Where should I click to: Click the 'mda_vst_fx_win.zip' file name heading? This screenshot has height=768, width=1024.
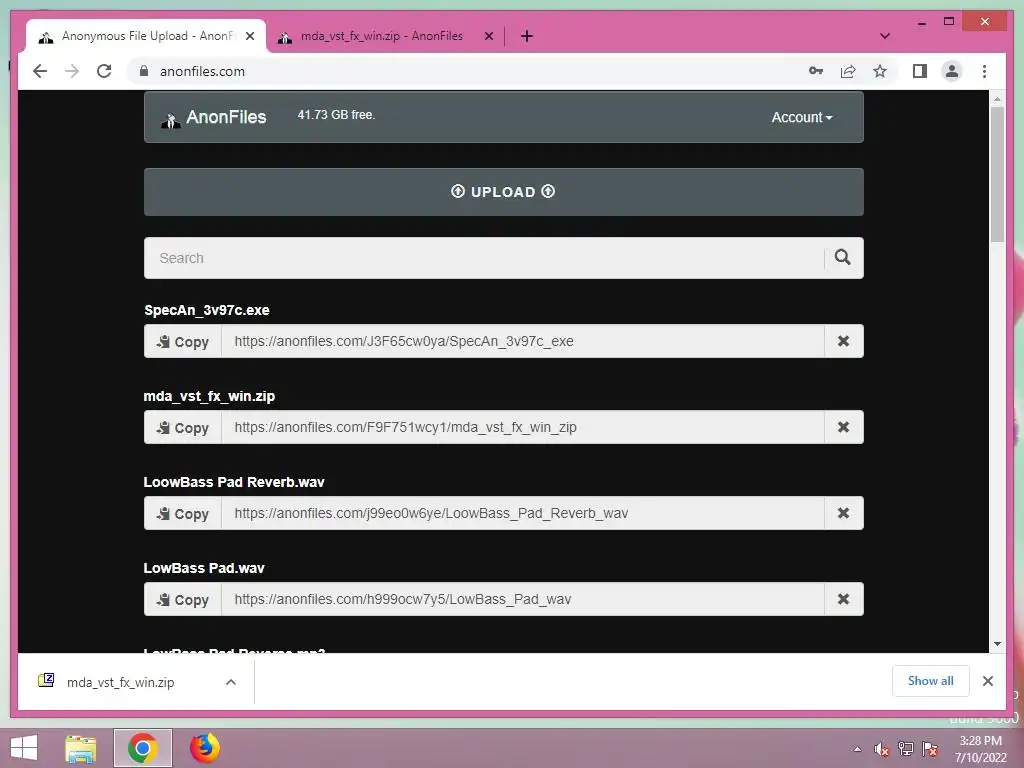[209, 396]
